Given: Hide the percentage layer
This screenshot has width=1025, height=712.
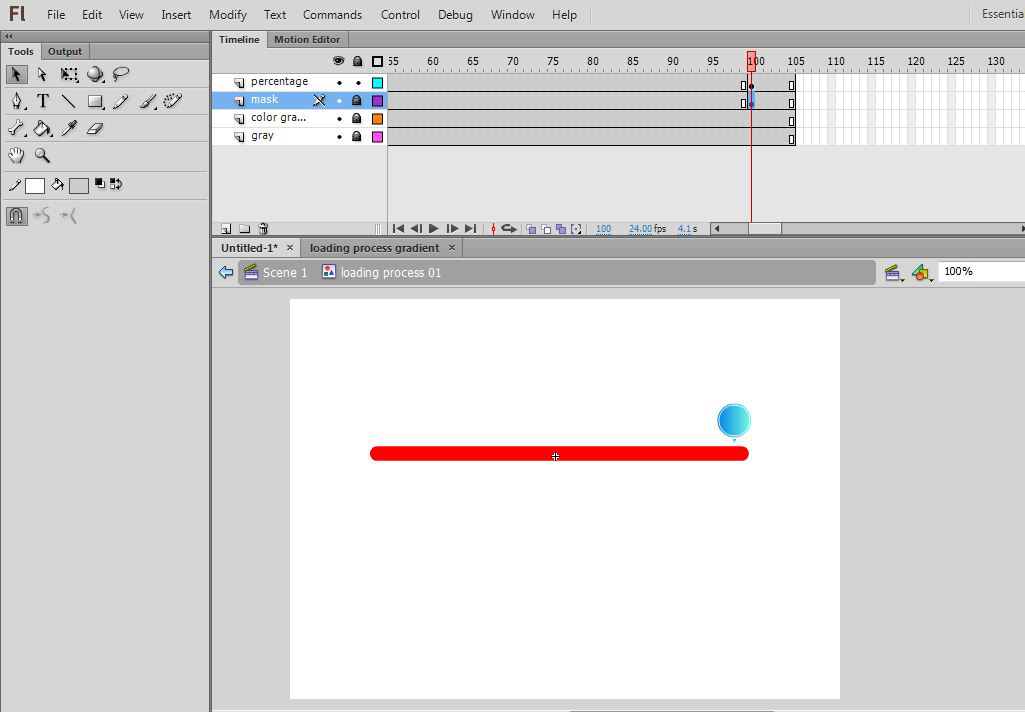Looking at the screenshot, I should coord(339,83).
